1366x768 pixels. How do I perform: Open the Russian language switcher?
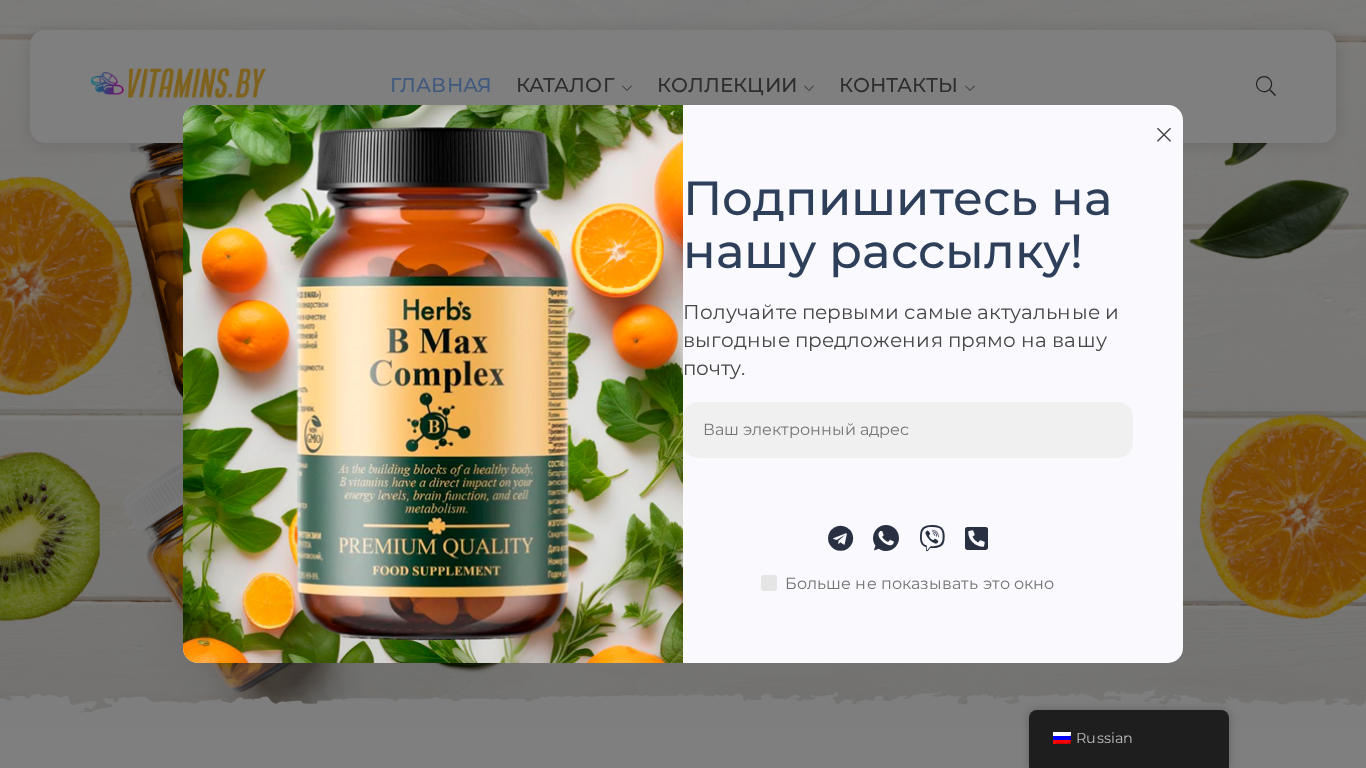tap(1129, 738)
